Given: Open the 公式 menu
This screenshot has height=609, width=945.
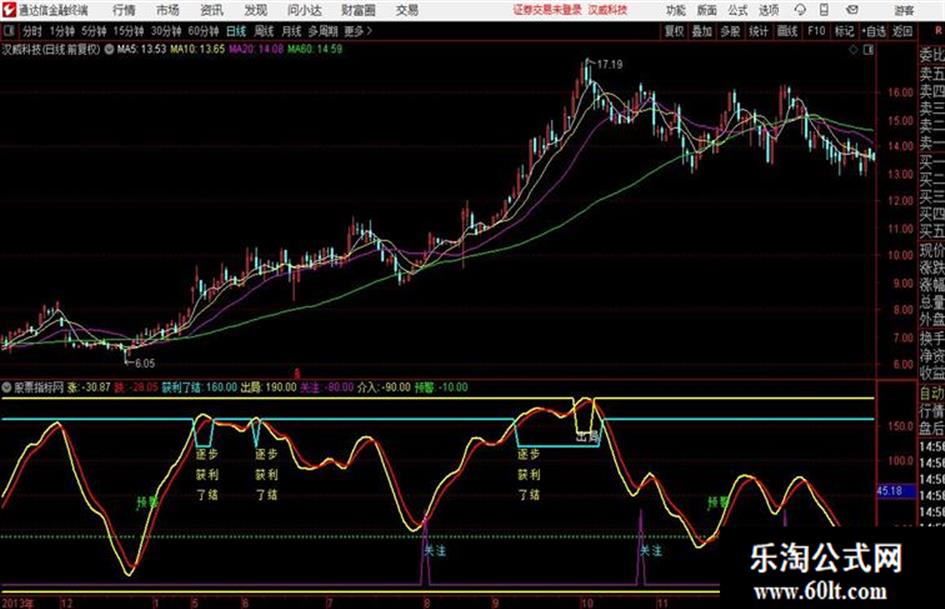Looking at the screenshot, I should click(737, 10).
